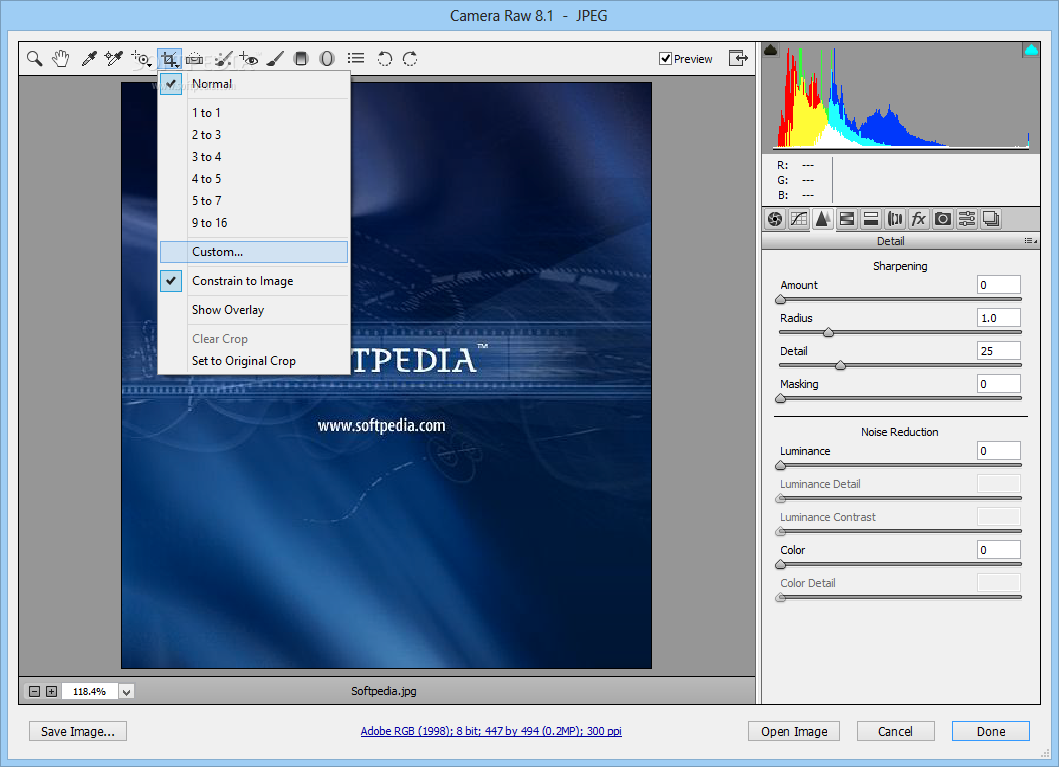The width and height of the screenshot is (1059, 767).
Task: Toggle Show Overlay menu option
Action: click(254, 310)
